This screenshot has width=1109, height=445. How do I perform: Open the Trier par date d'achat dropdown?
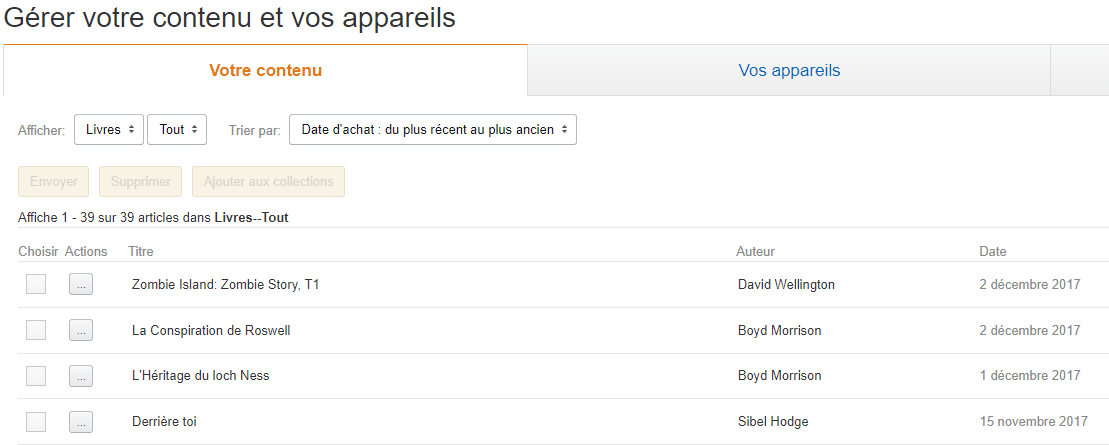tap(433, 129)
